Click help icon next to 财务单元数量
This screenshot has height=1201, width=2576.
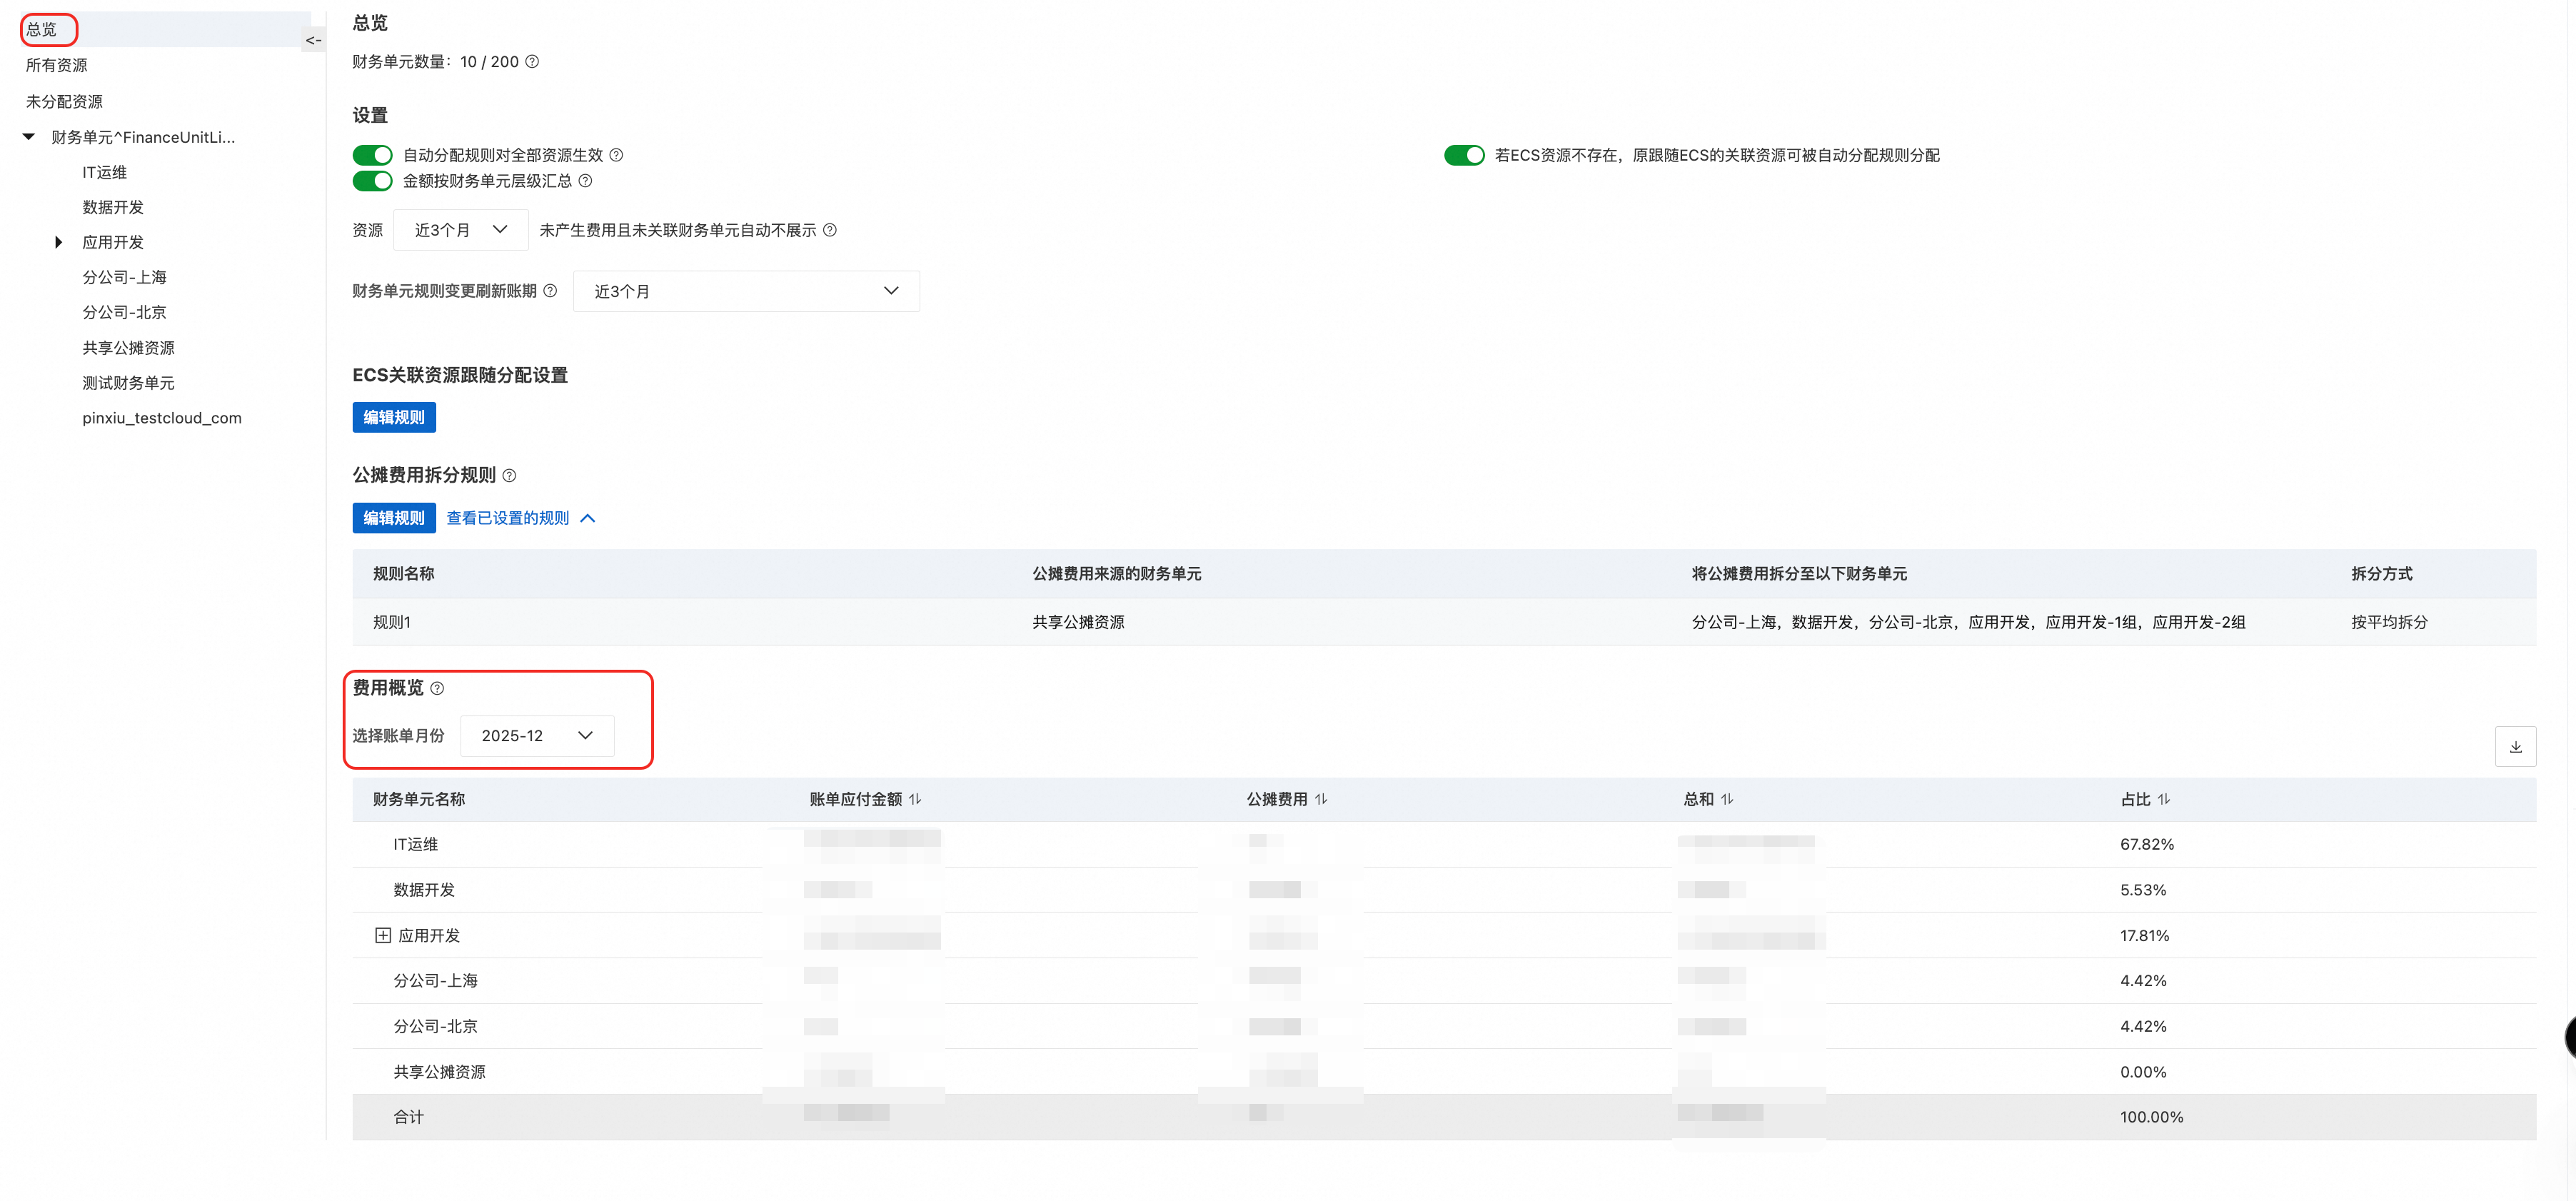coord(532,62)
